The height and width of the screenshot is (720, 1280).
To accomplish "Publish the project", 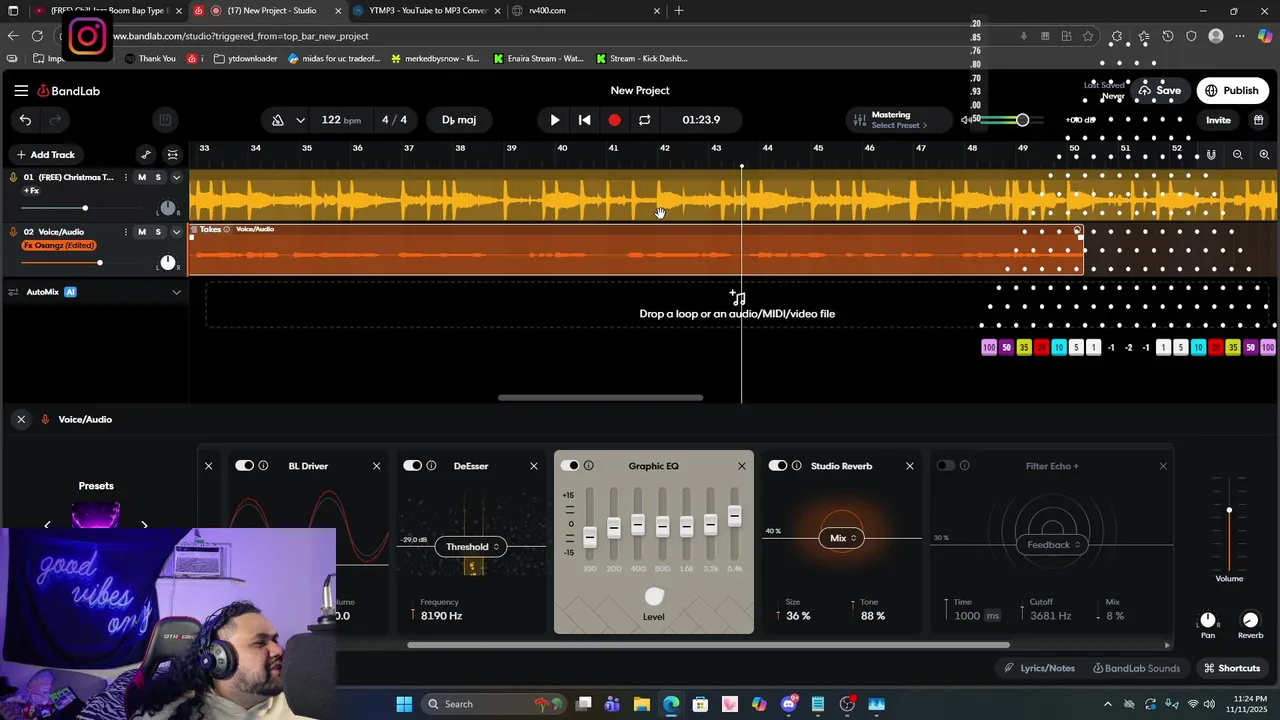I will point(1232,91).
